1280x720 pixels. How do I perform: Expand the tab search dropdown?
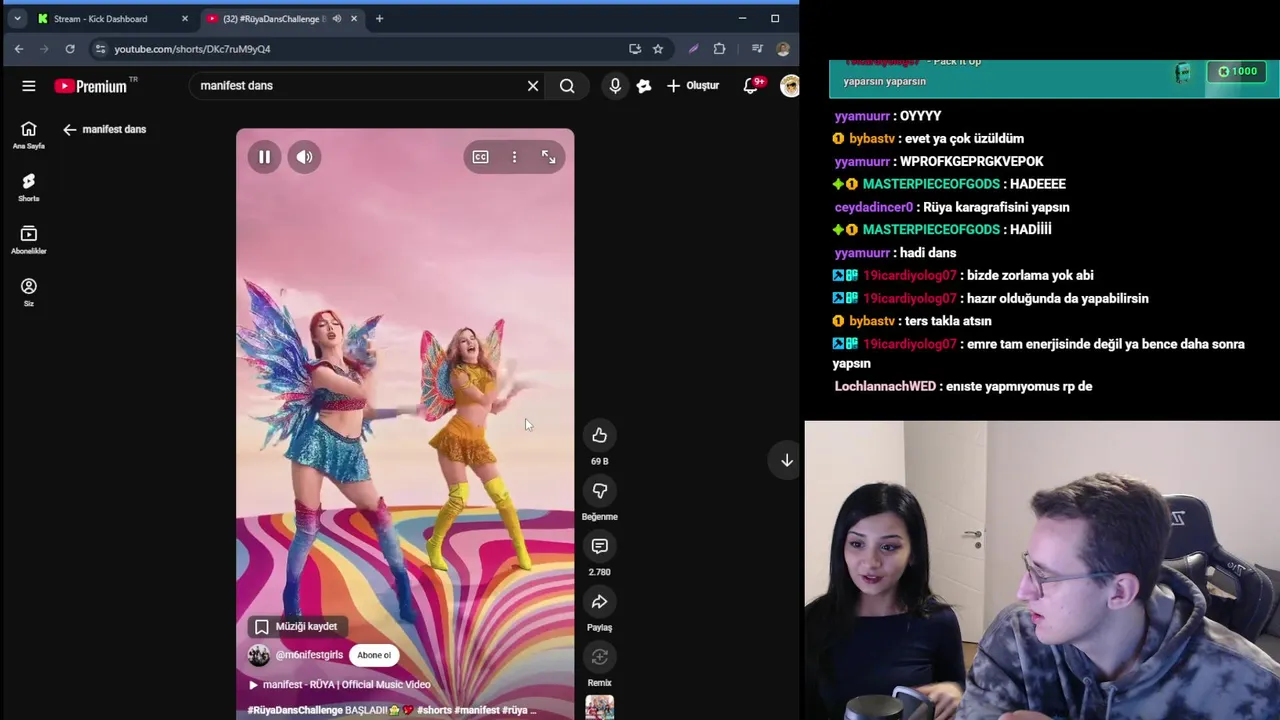17,19
